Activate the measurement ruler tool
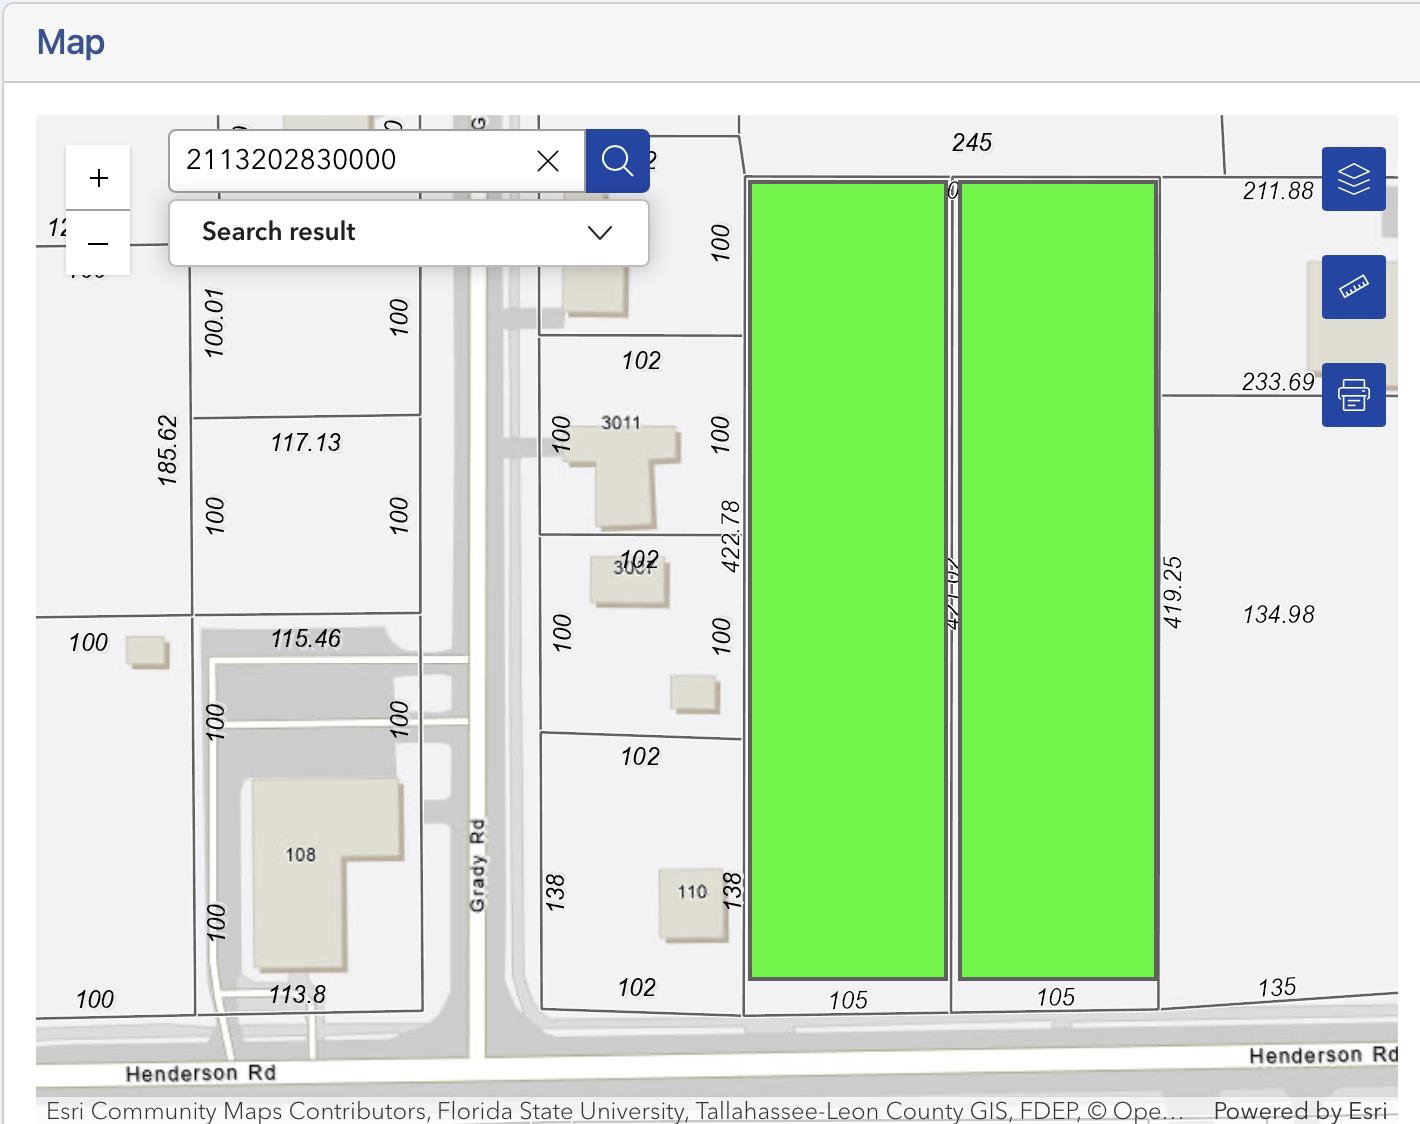Screen dimensions: 1420x1124 (x=1353, y=287)
